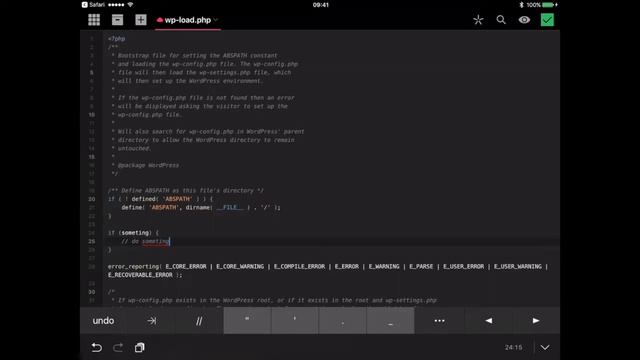The image size is (640, 360).
Task: Open more symbols with ellipsis key
Action: coord(439,321)
